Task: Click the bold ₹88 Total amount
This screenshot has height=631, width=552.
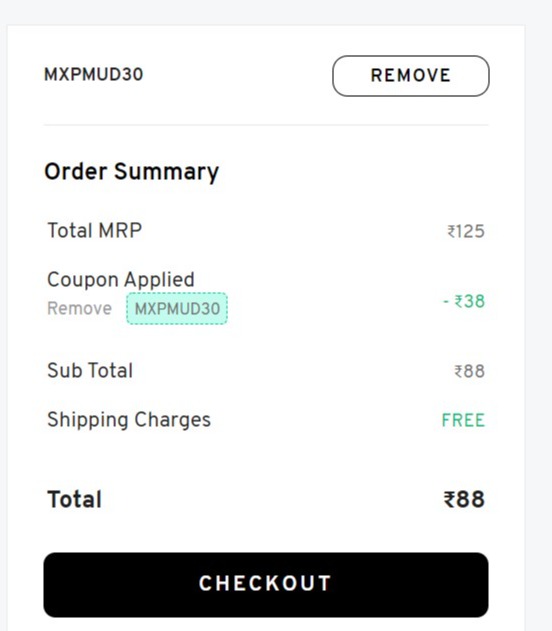Action: pos(464,499)
